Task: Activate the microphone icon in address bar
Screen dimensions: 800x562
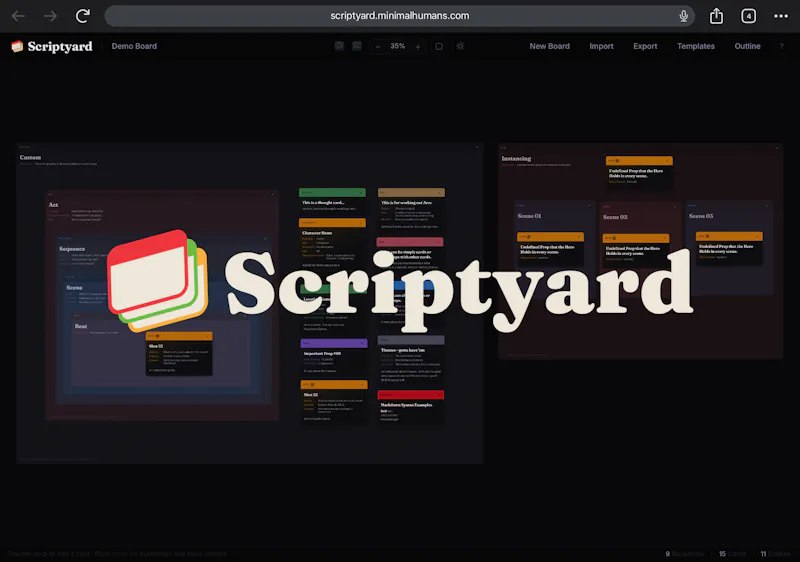Action: point(684,16)
